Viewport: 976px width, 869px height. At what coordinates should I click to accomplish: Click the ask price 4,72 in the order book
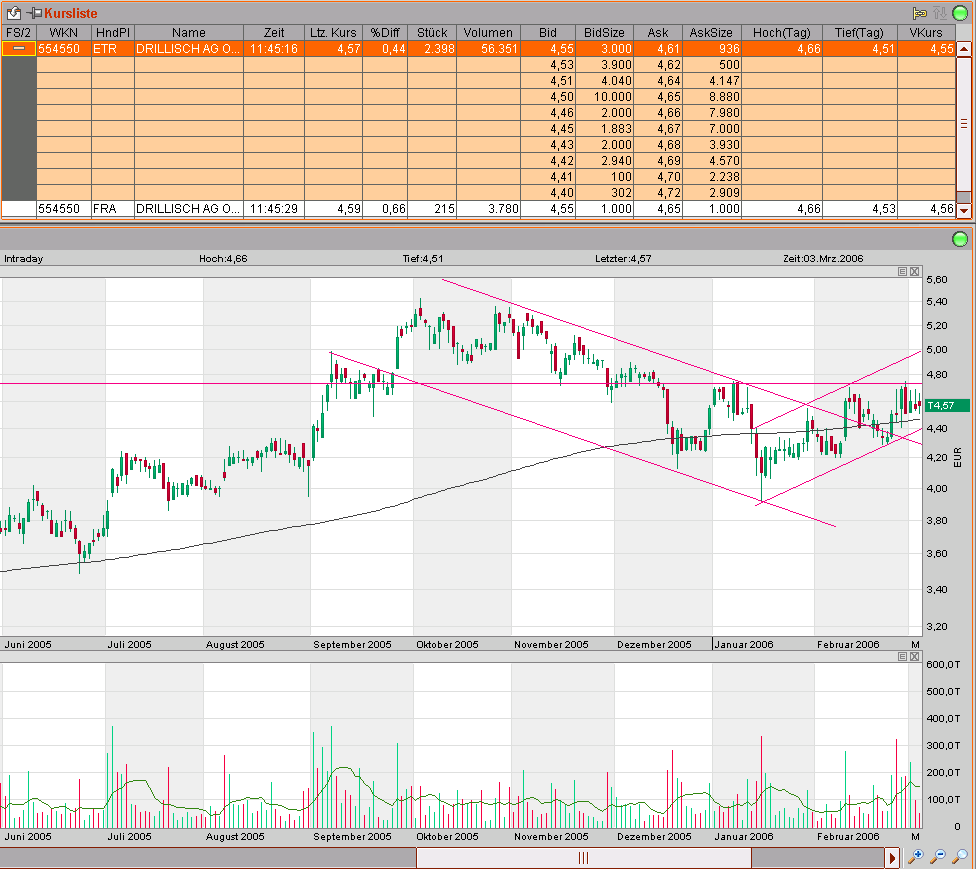tap(657, 193)
